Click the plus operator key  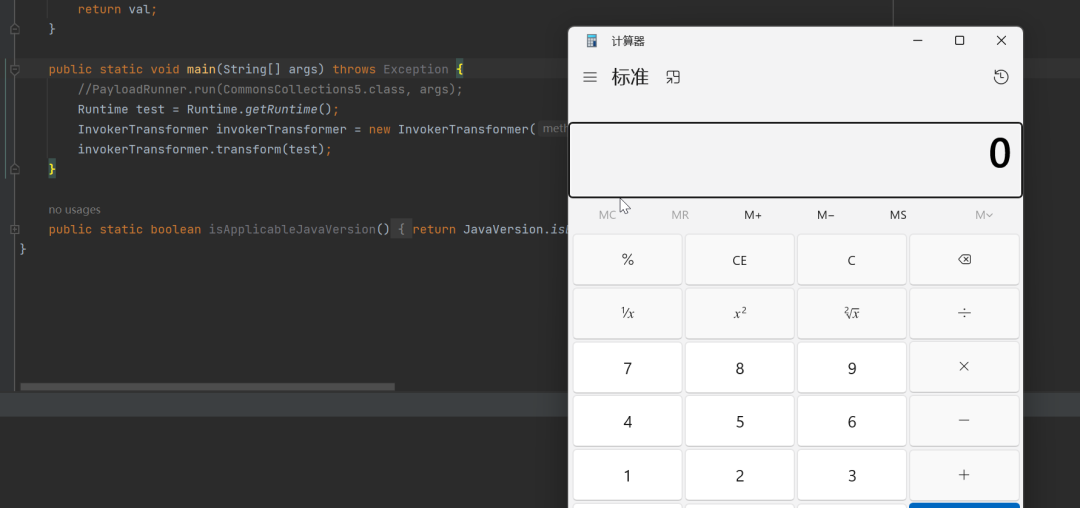click(x=964, y=475)
